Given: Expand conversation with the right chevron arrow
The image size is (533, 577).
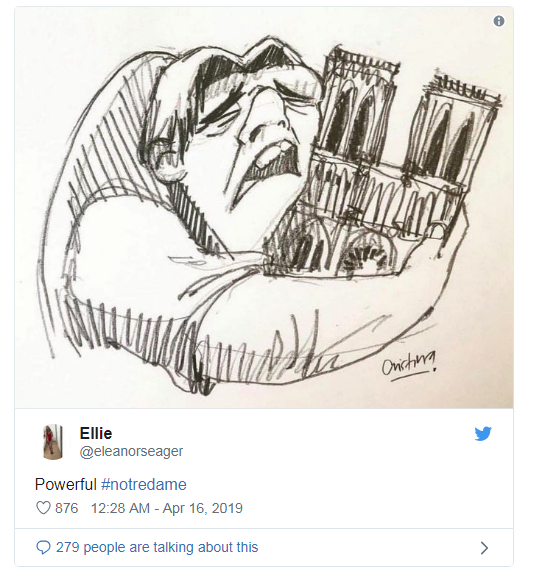Looking at the screenshot, I should 484,548.
